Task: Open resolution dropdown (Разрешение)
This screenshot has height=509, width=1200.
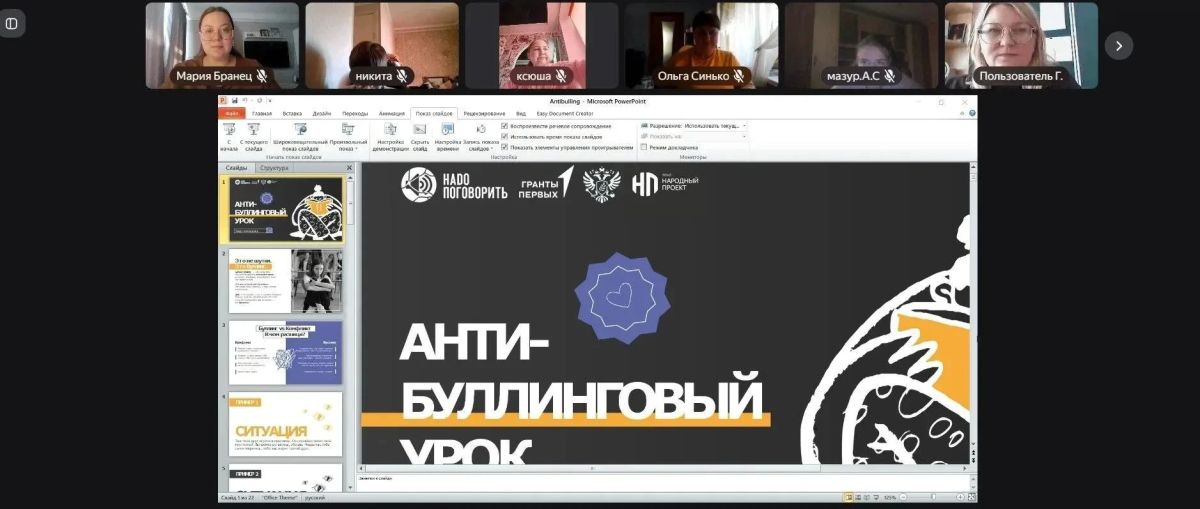Action: tap(694, 126)
